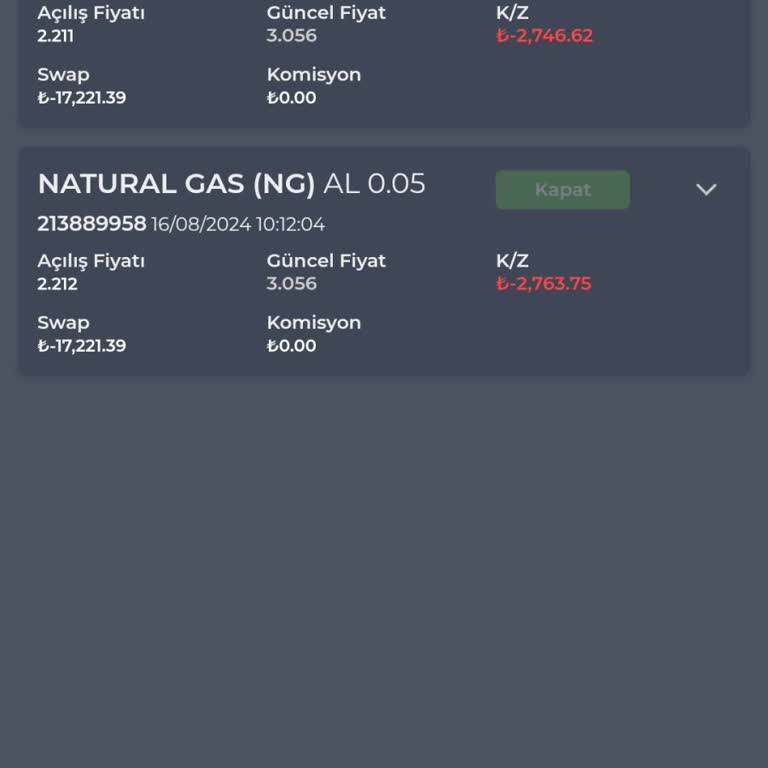Click the Komisyon label in lower card
768x768 pixels.
[314, 323]
